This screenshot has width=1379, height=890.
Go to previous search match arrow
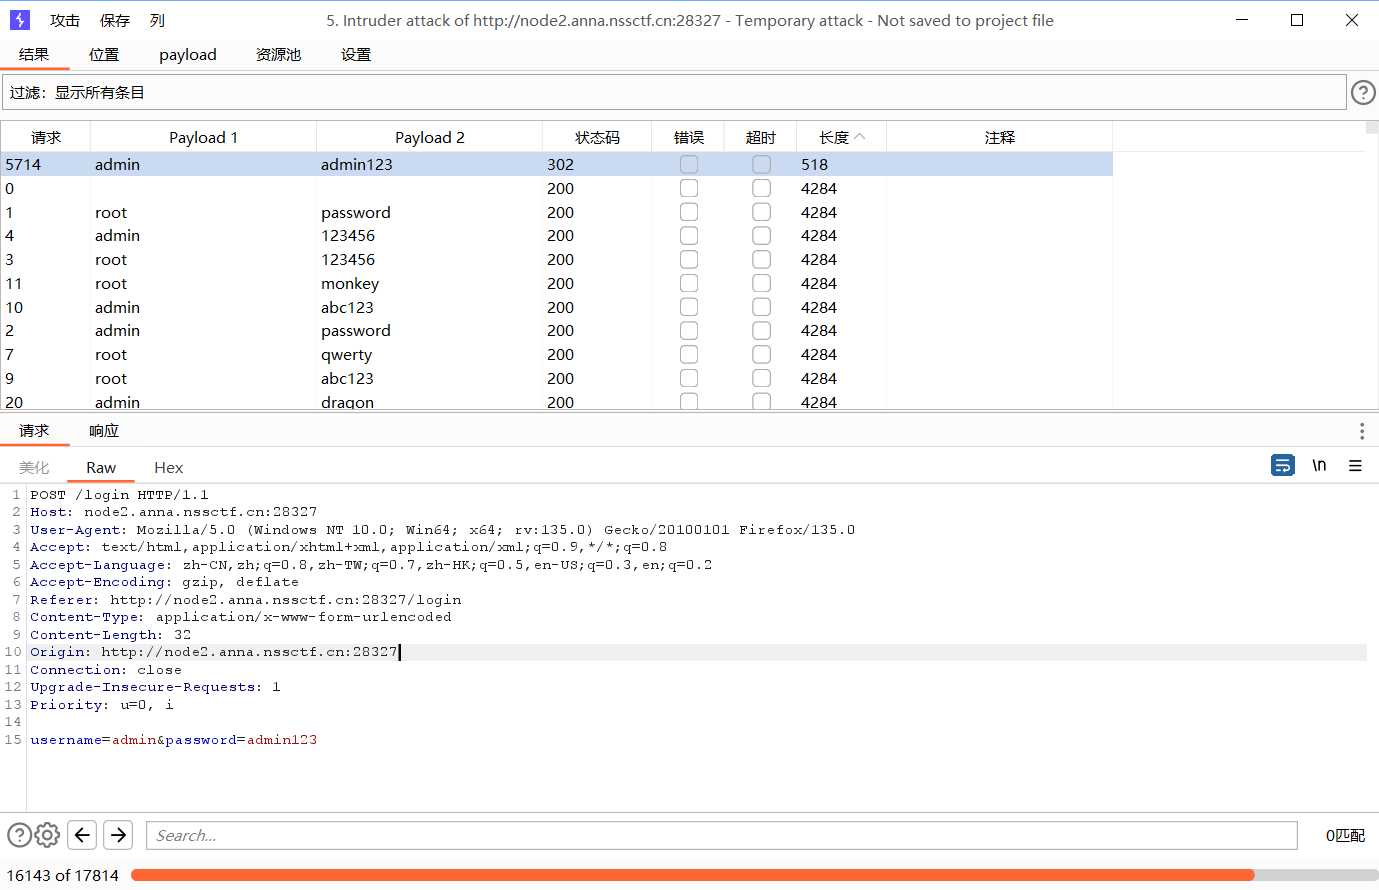(x=83, y=835)
